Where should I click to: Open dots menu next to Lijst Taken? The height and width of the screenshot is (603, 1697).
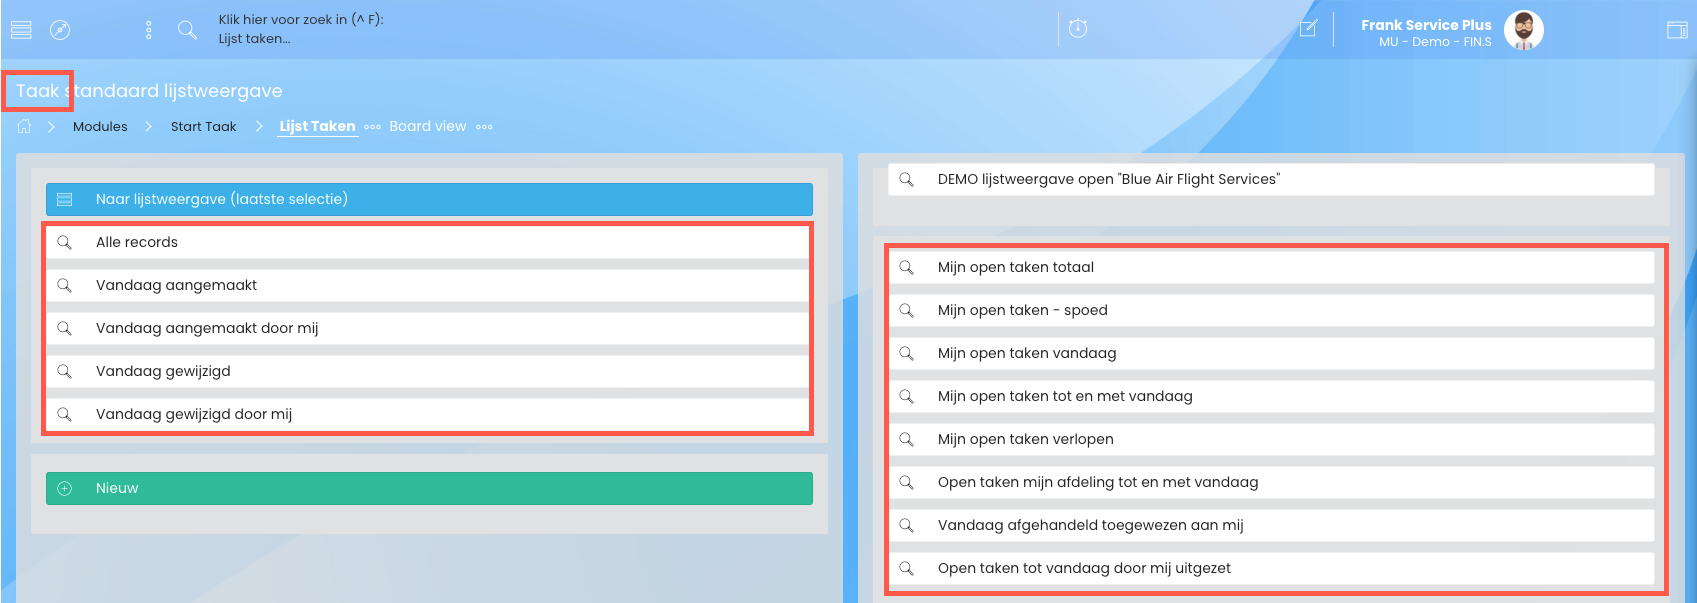coord(372,127)
